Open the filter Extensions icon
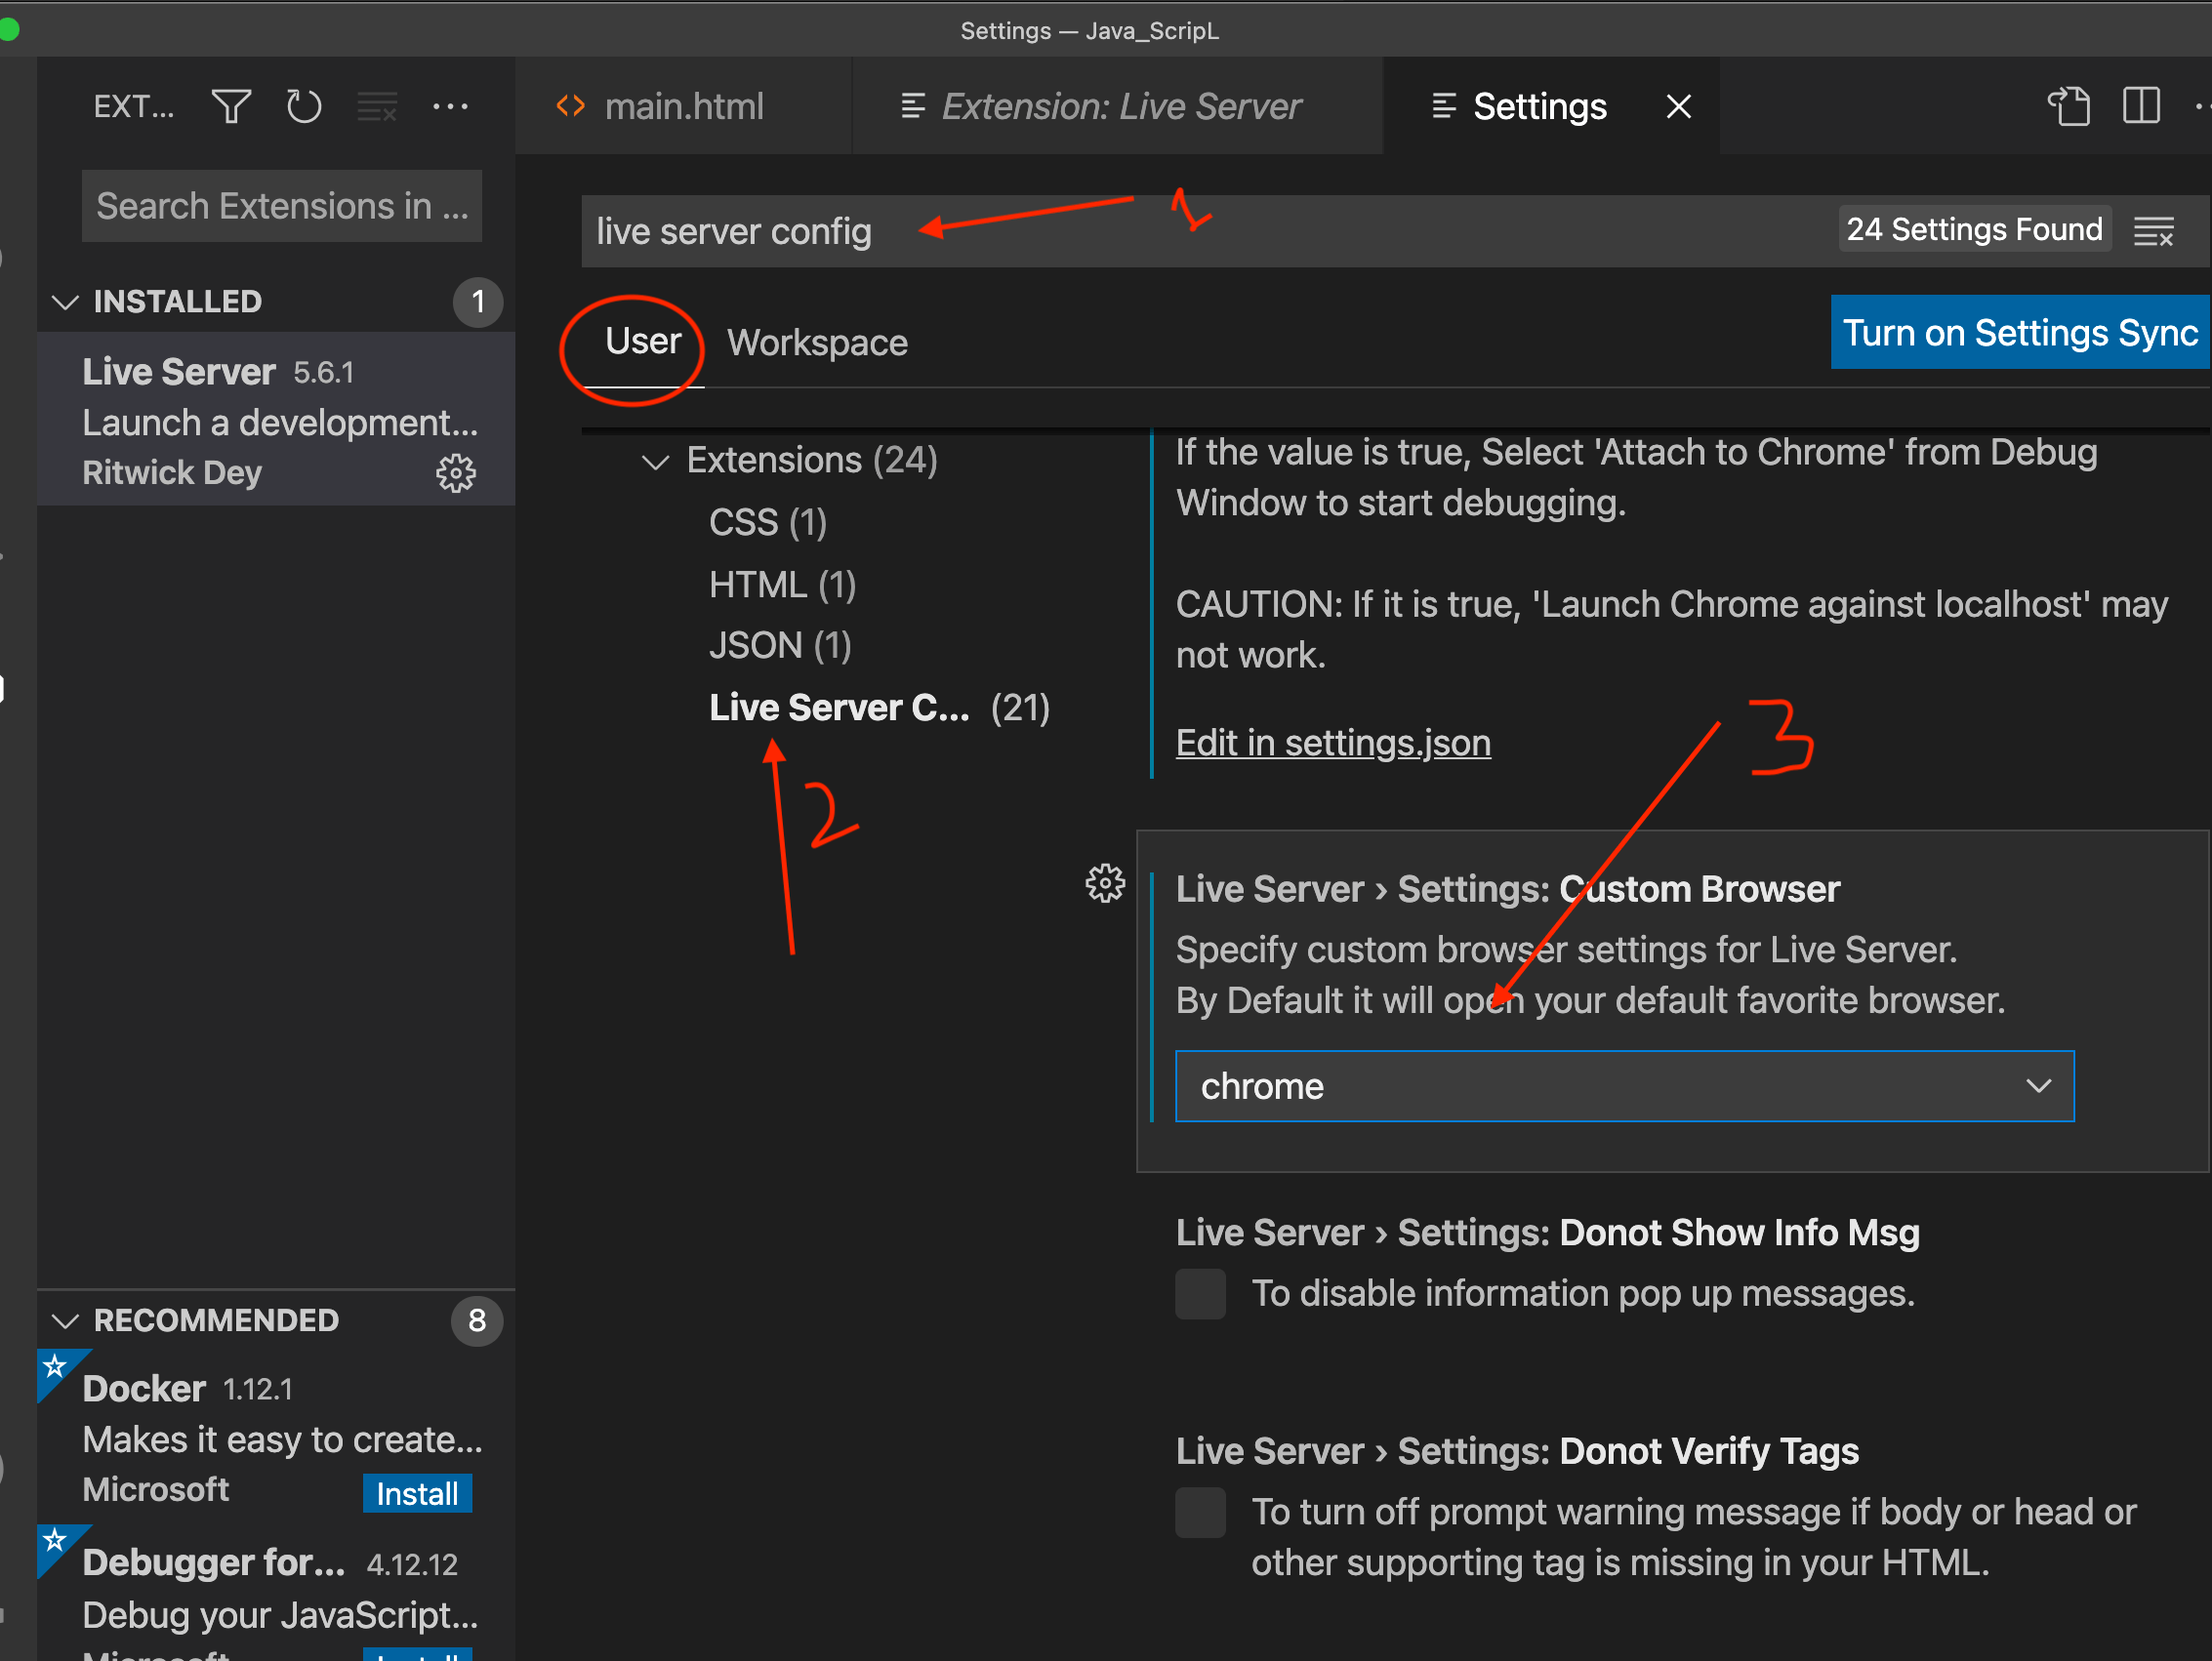Viewport: 2212px width, 1661px height. click(230, 106)
